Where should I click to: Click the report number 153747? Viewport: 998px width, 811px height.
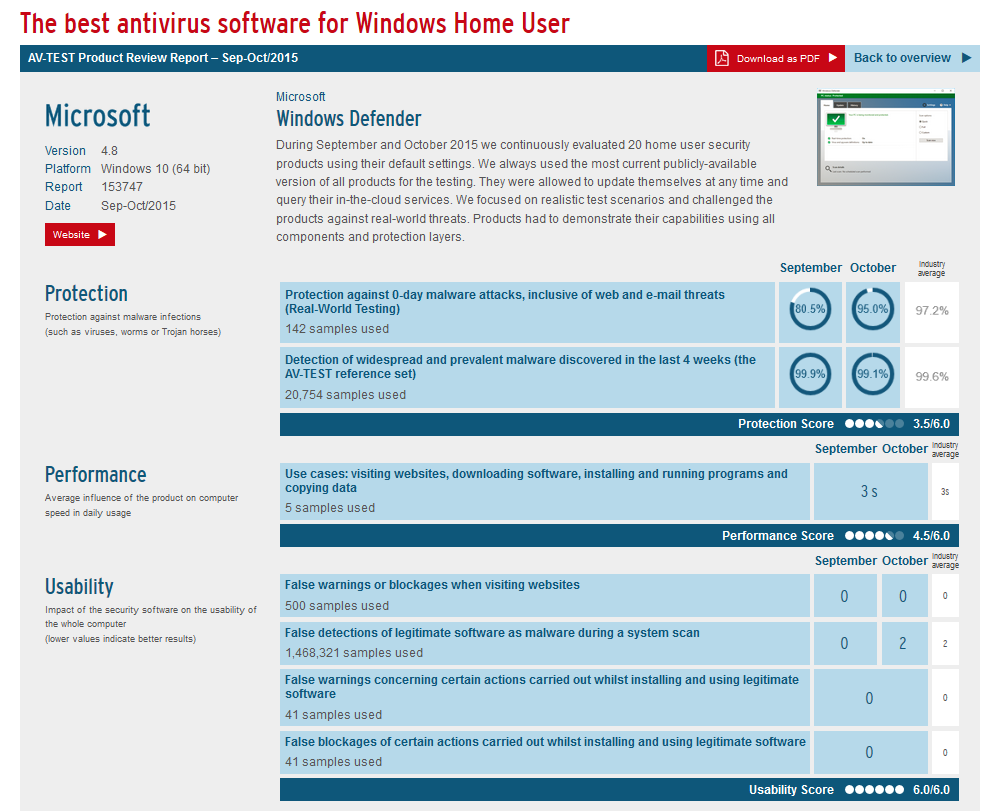pyautogui.click(x=122, y=187)
